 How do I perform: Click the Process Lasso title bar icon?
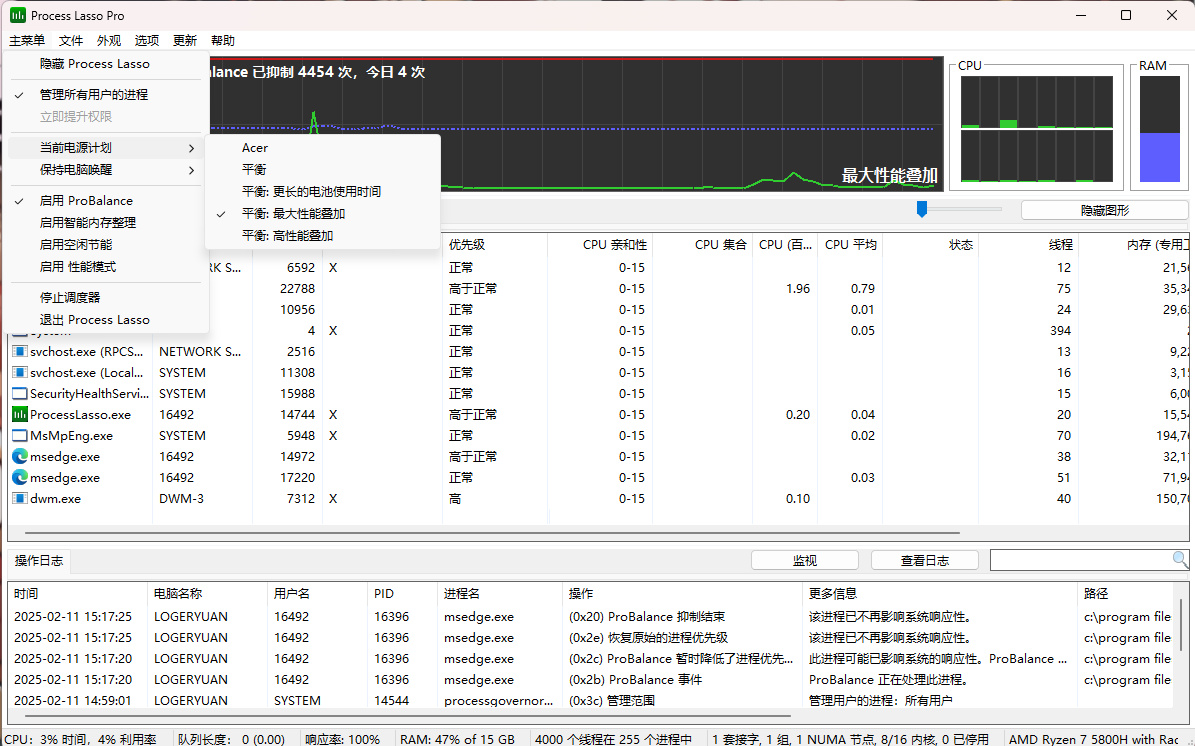(18, 15)
